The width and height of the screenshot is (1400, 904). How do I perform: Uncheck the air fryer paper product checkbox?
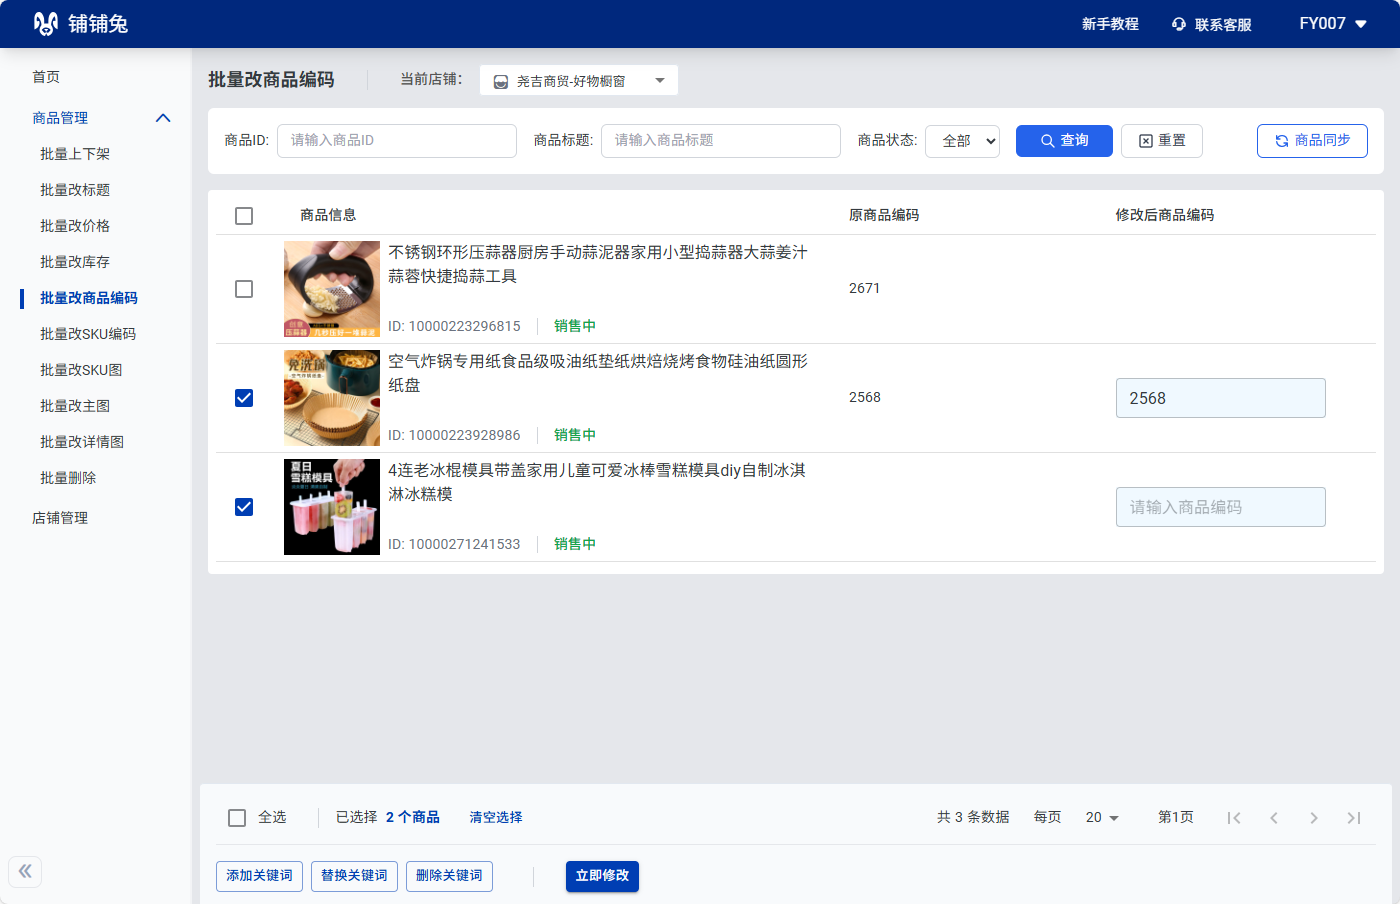pos(244,398)
